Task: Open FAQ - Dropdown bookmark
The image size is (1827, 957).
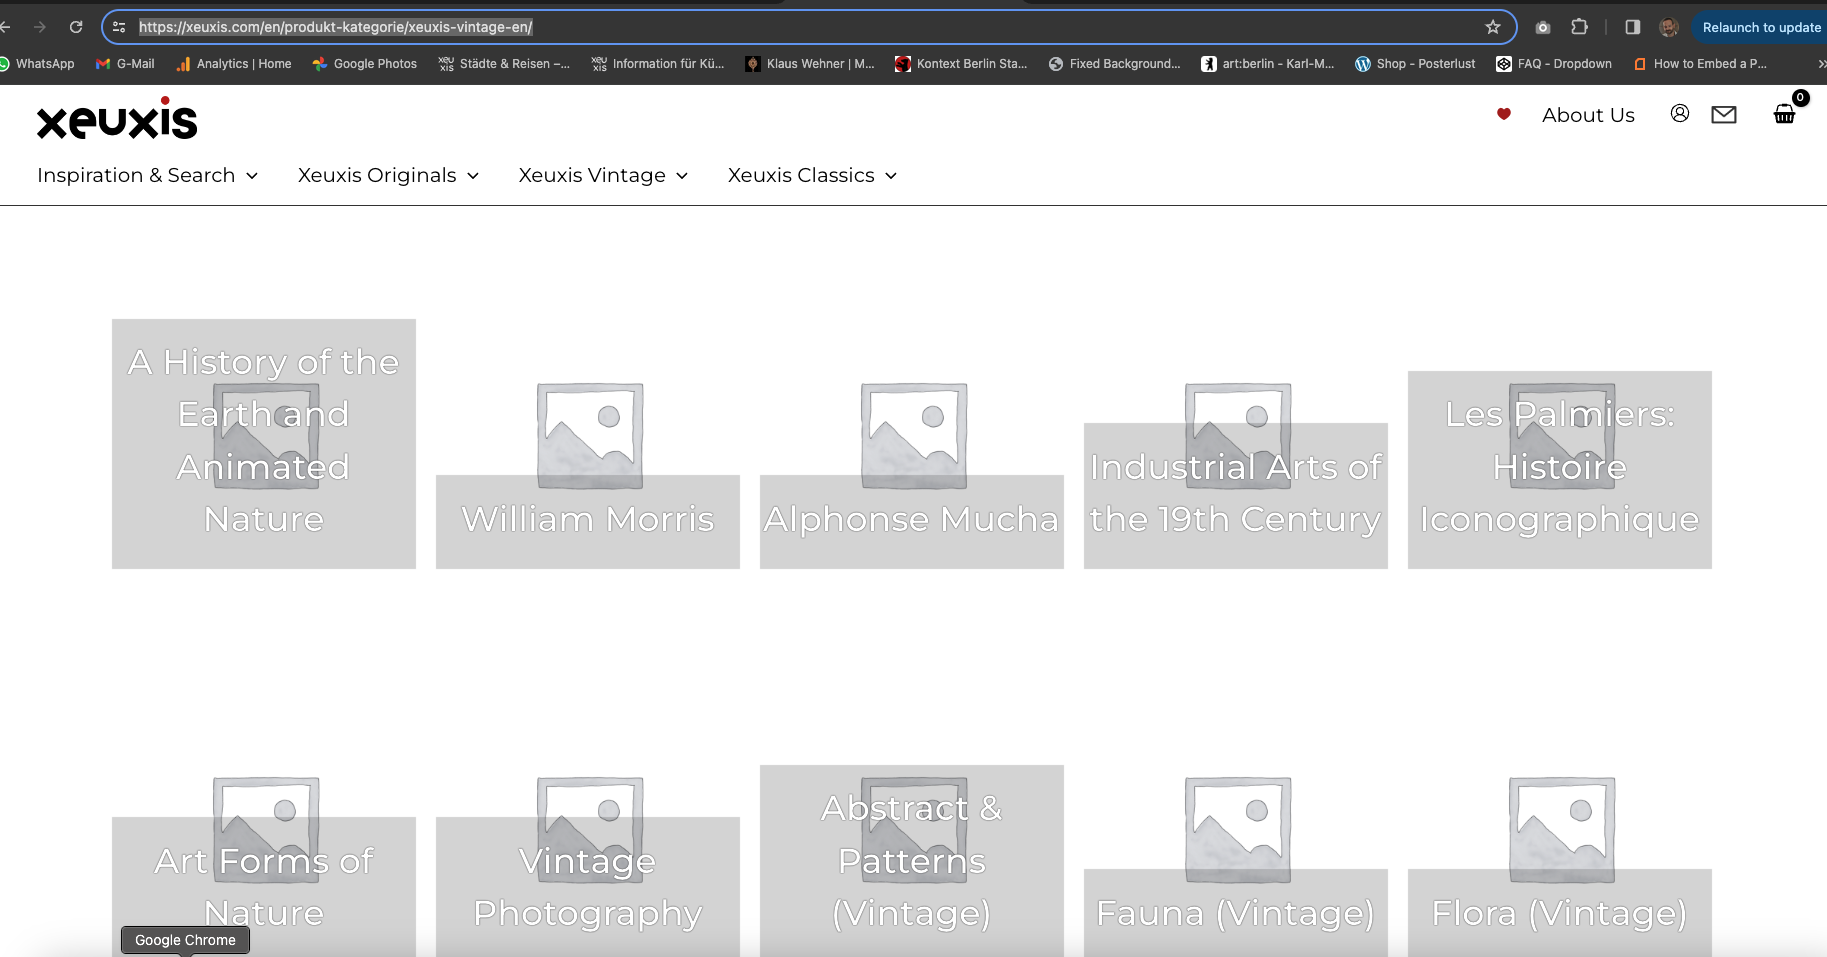Action: [x=1554, y=63]
